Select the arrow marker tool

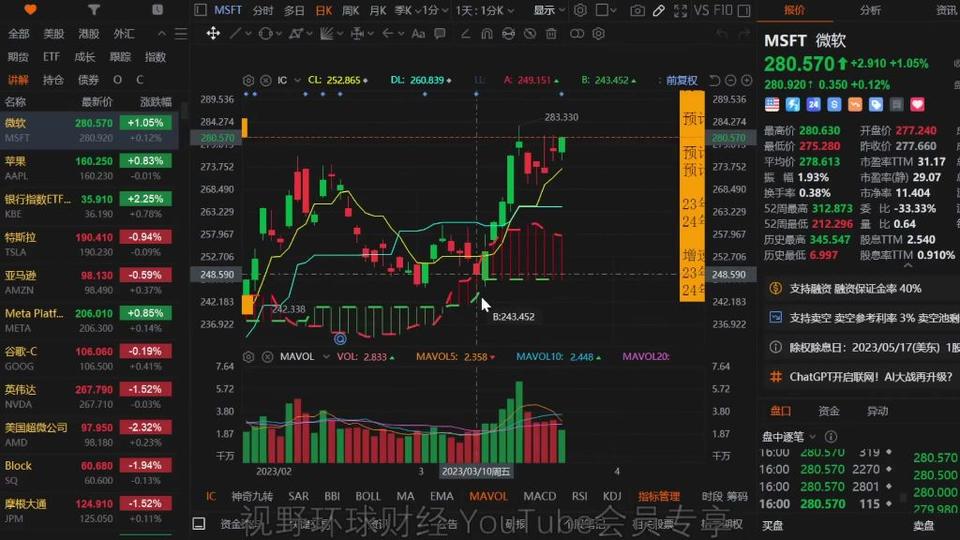coord(388,34)
